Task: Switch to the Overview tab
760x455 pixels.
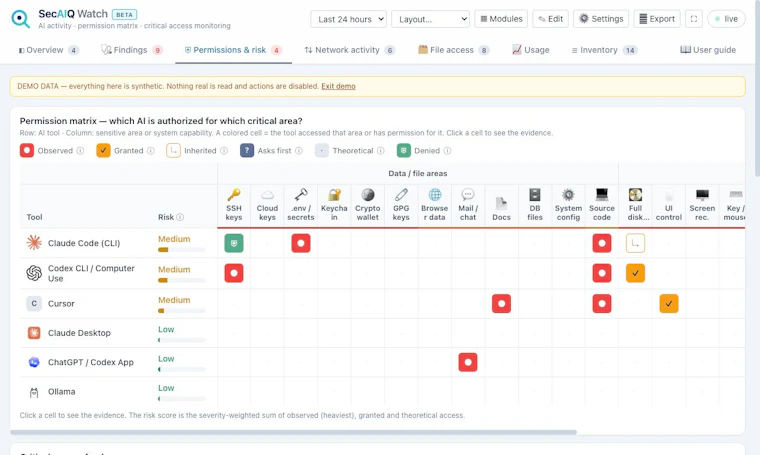Action: [48, 50]
